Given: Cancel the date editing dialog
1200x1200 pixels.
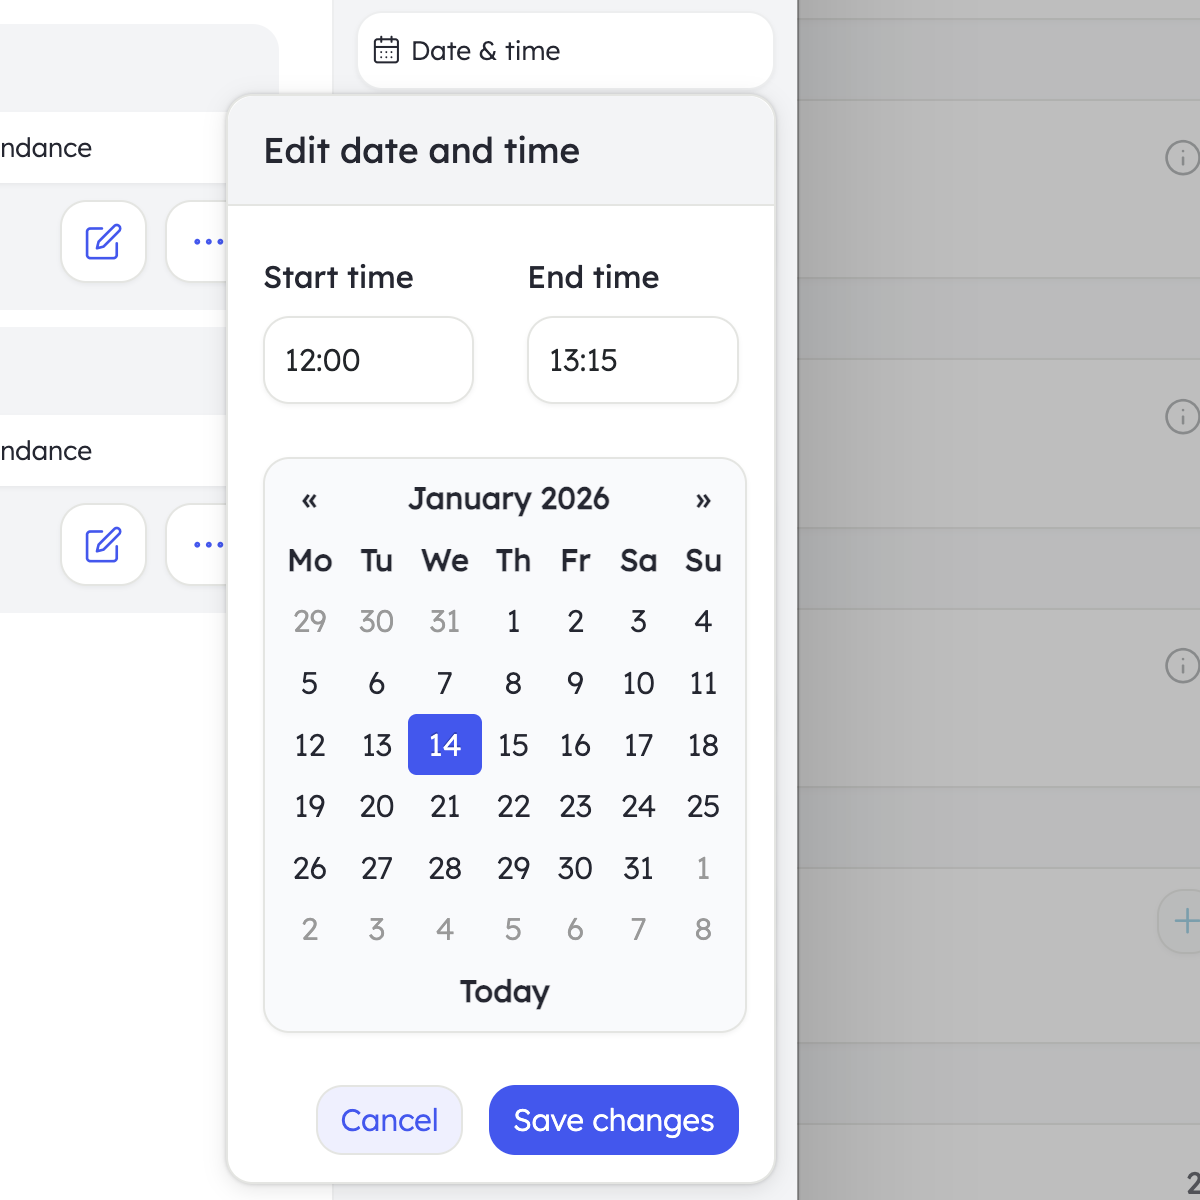Looking at the screenshot, I should (389, 1120).
